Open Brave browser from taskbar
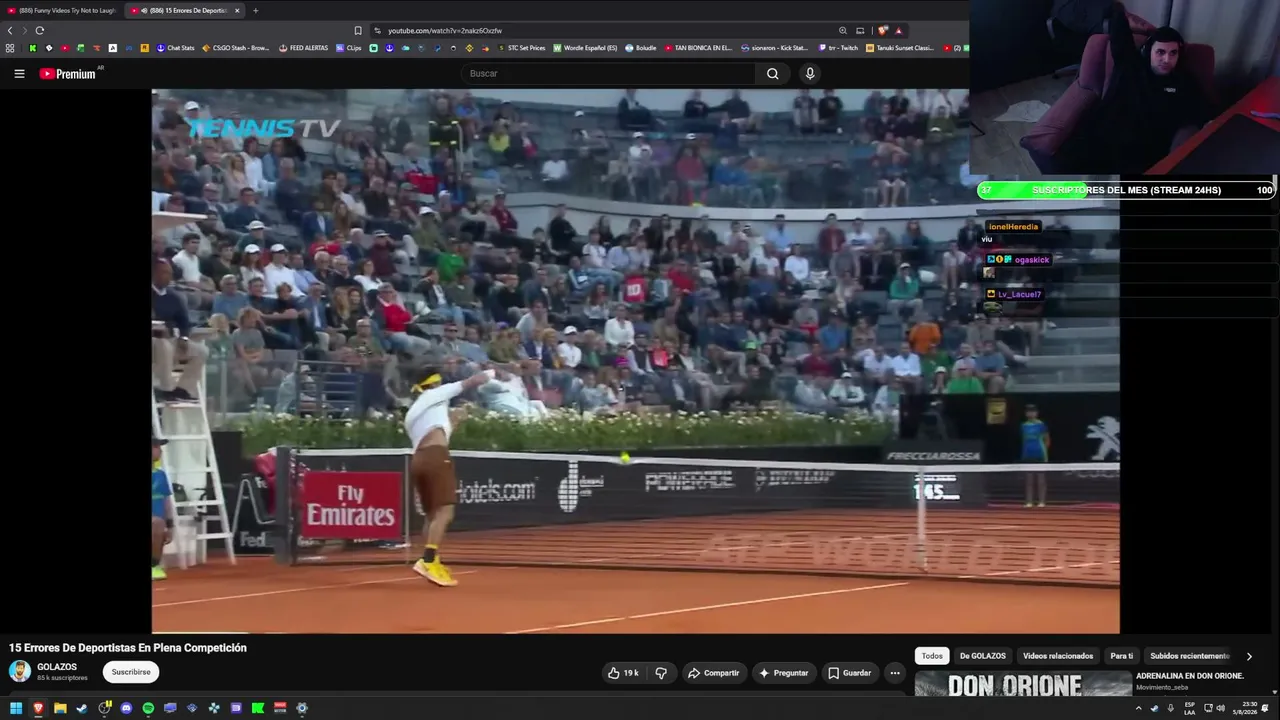 click(x=38, y=708)
